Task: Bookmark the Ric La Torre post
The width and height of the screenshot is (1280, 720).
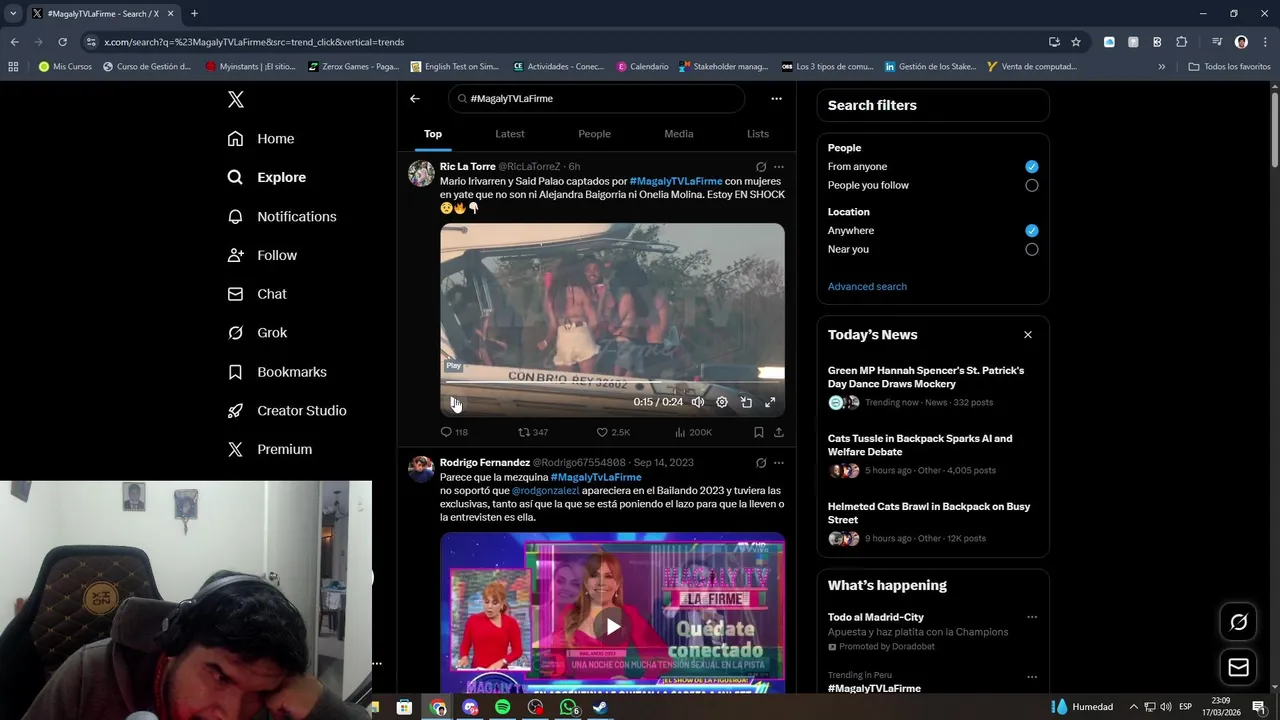Action: [758, 432]
